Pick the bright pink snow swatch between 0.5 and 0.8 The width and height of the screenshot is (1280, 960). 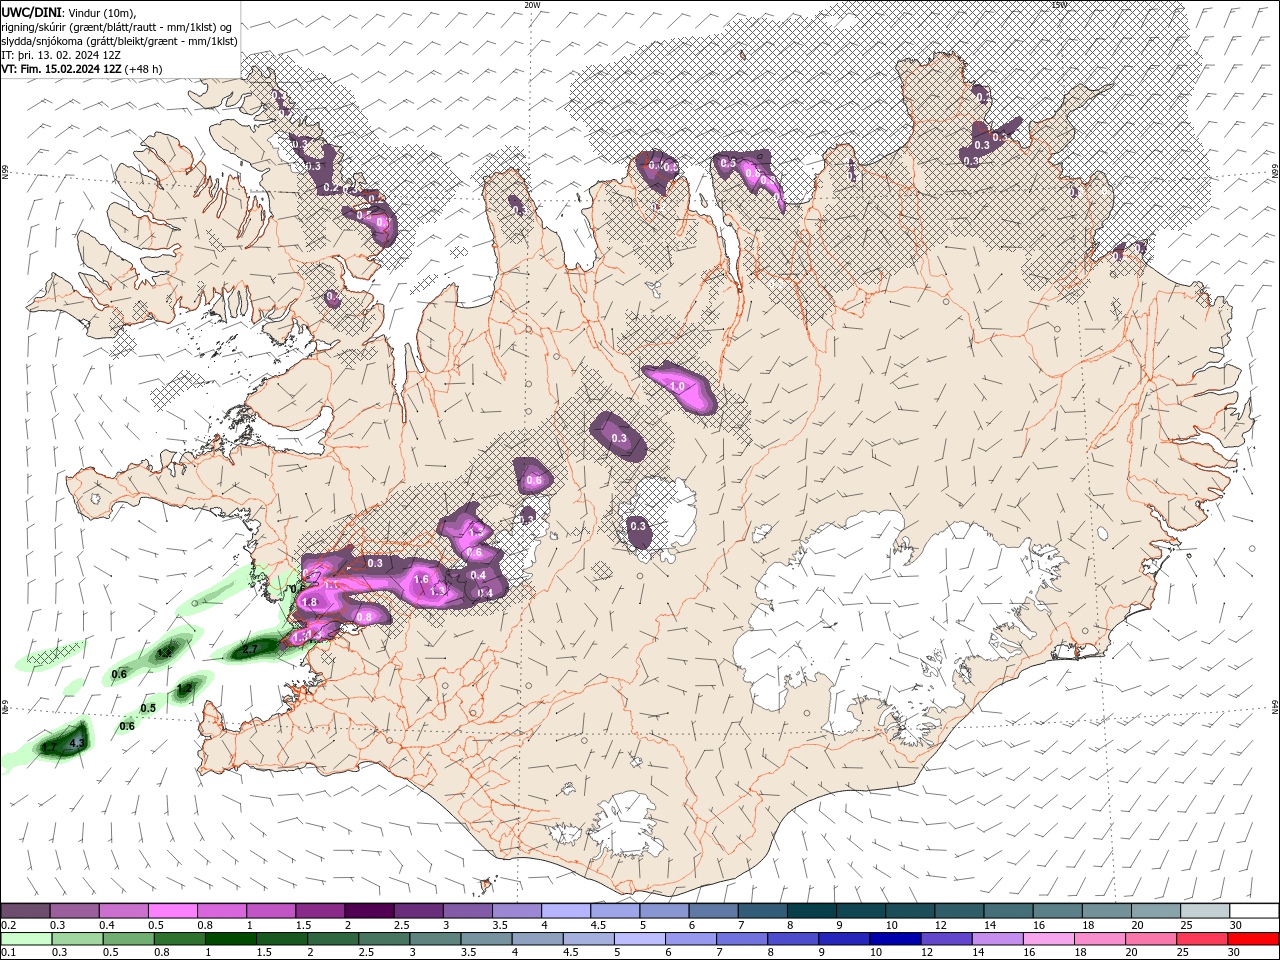click(x=172, y=911)
